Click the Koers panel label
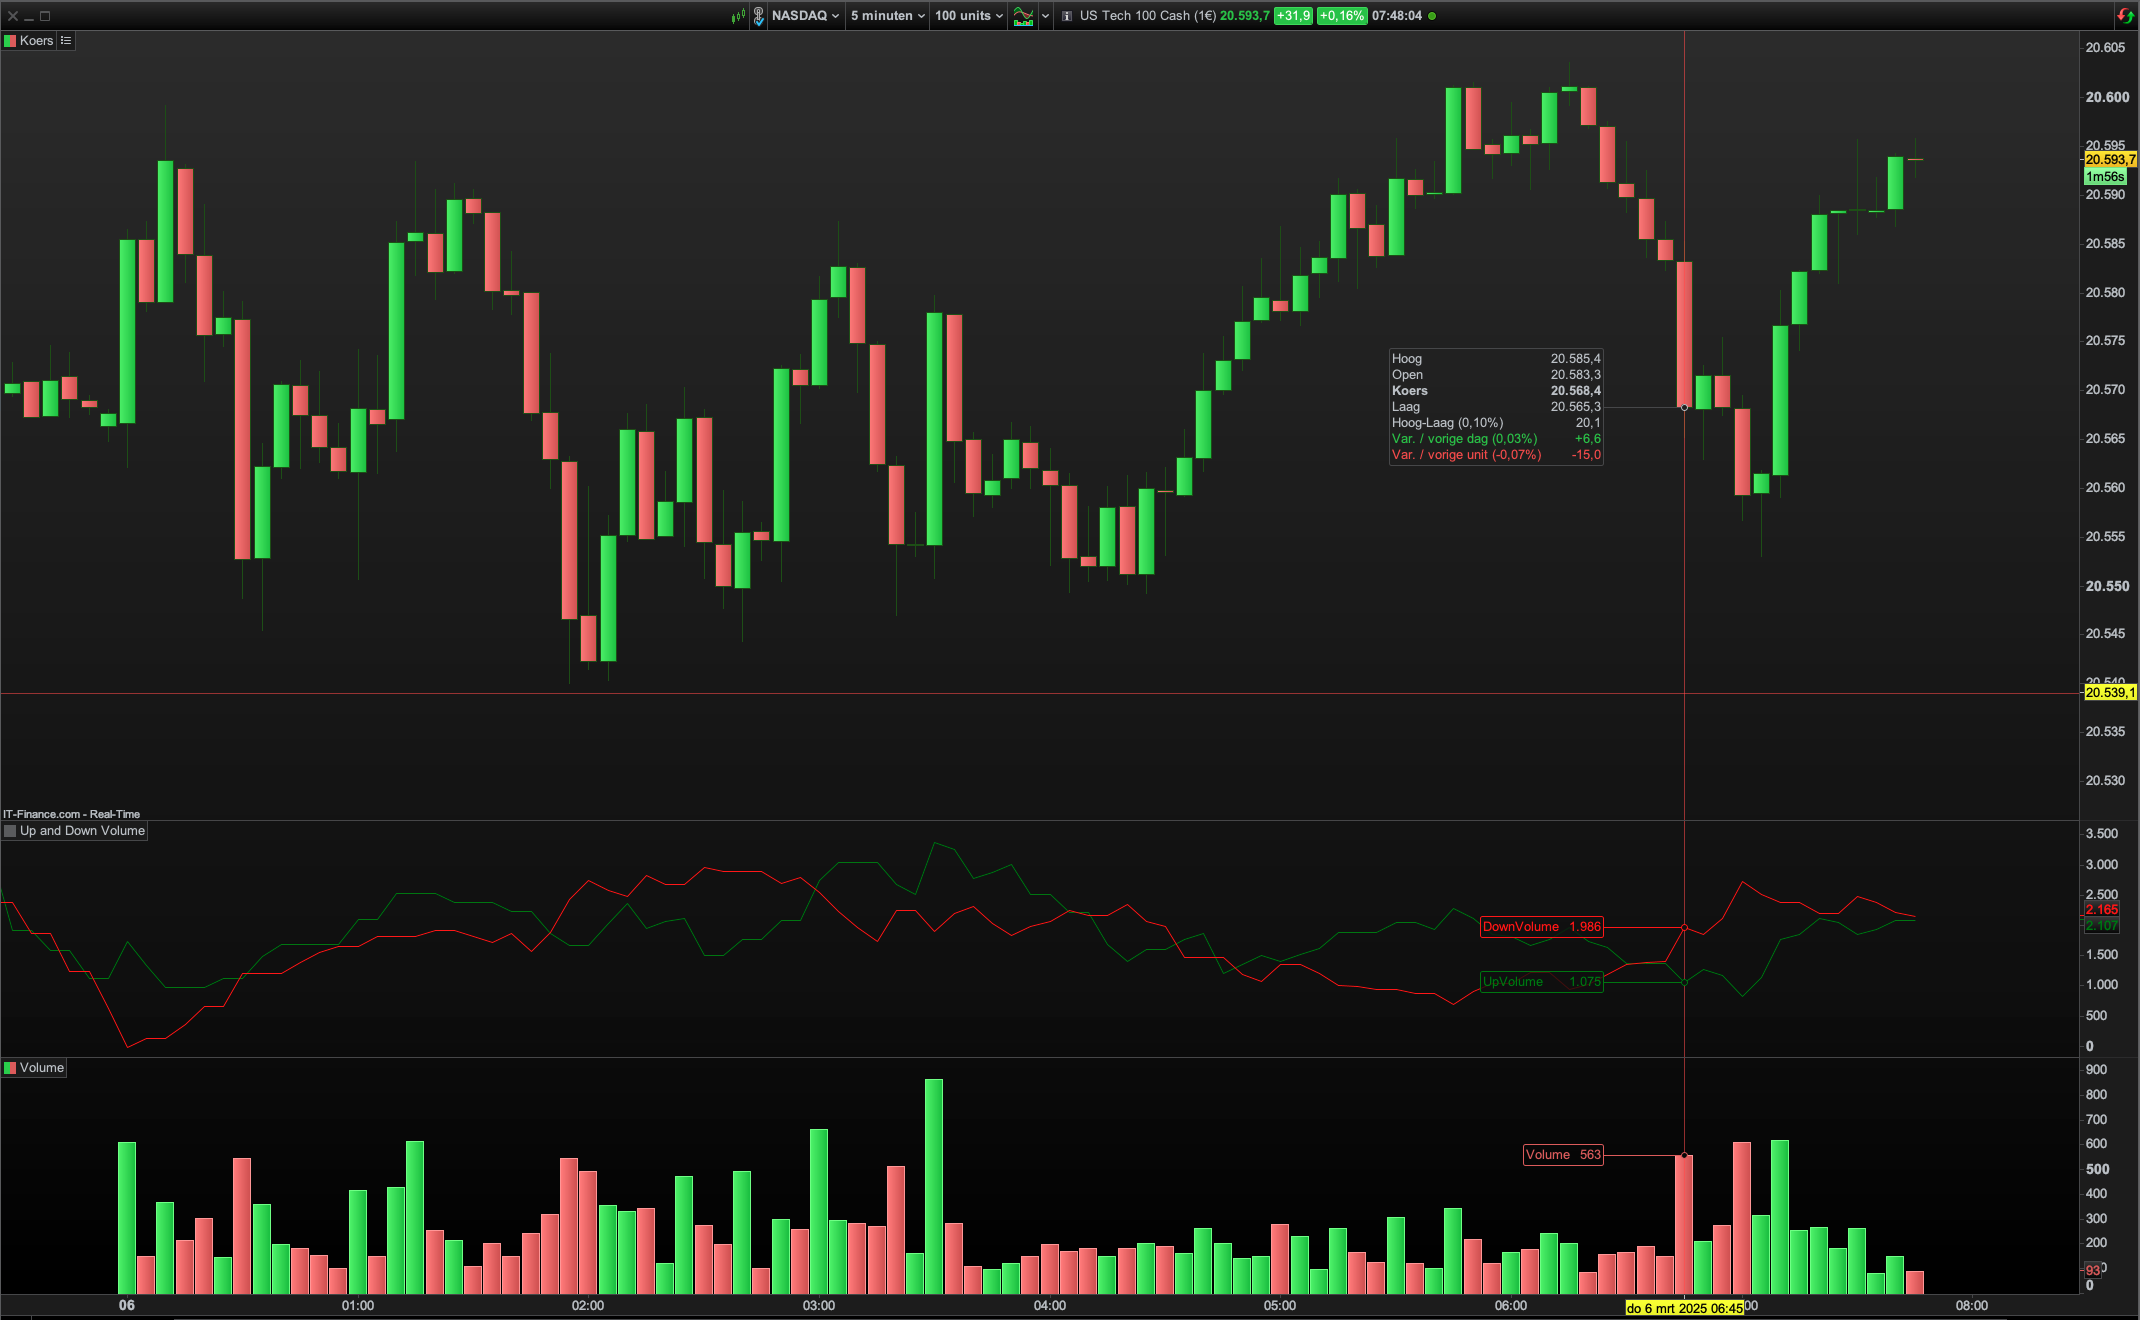The image size is (2140, 1320). tap(36, 41)
